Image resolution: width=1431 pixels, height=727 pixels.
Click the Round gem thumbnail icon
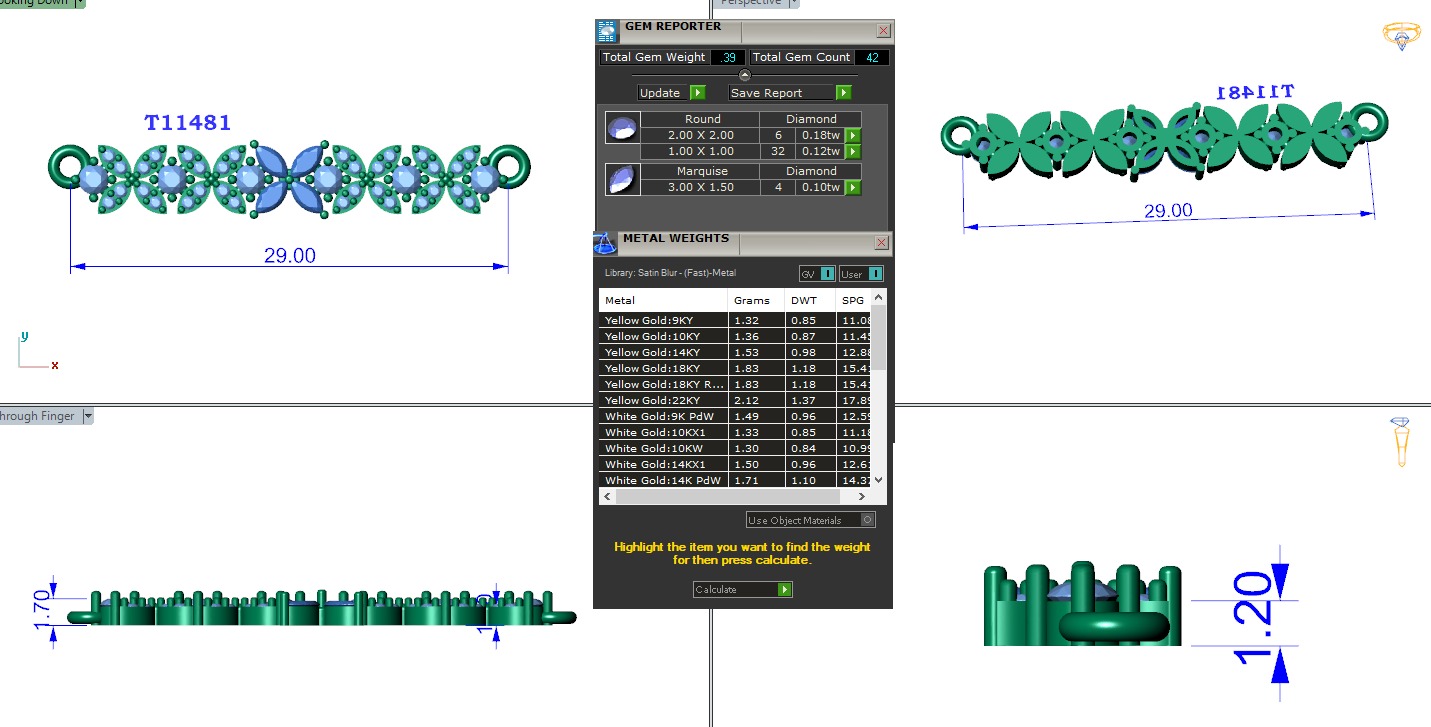pos(620,128)
